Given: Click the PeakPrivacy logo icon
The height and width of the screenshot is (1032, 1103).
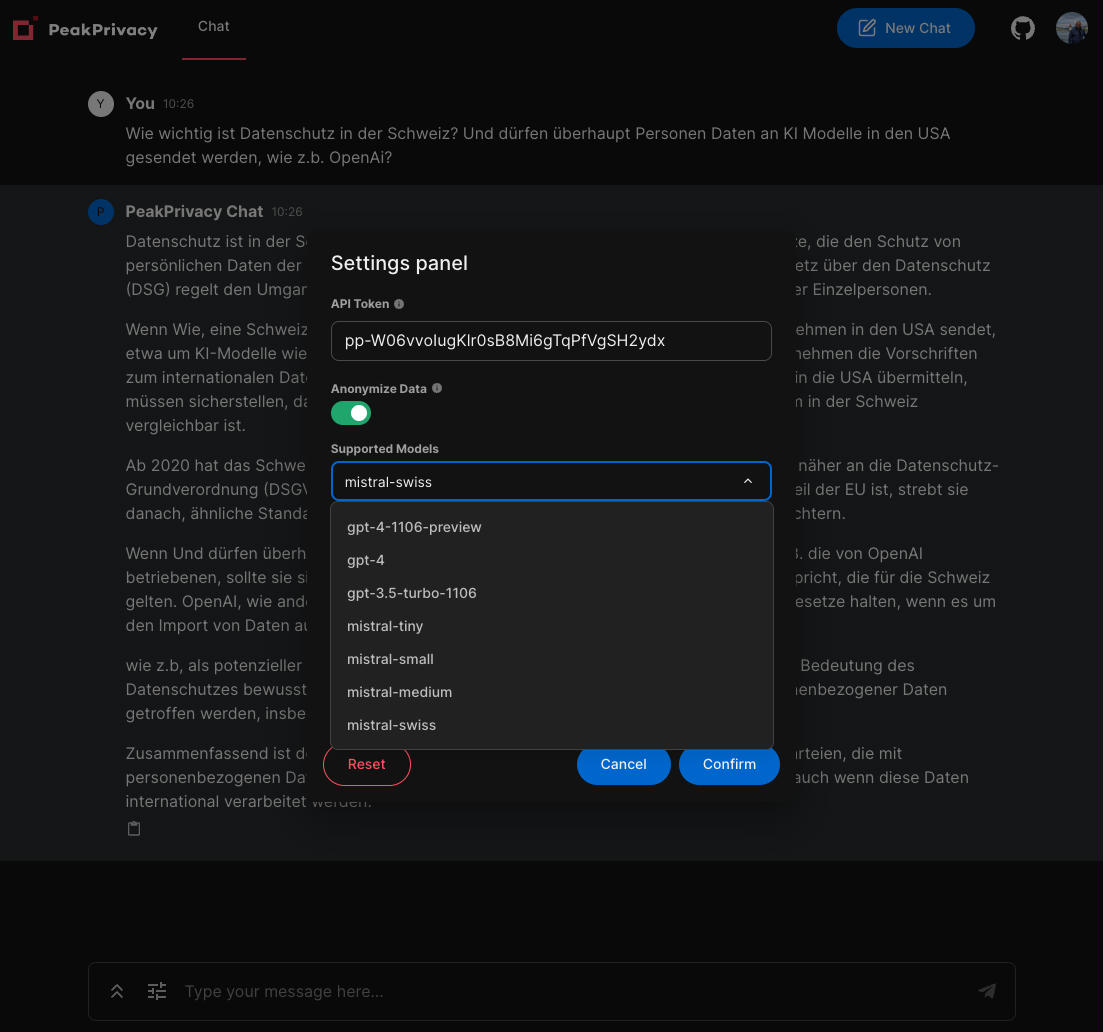Looking at the screenshot, I should (x=25, y=29).
